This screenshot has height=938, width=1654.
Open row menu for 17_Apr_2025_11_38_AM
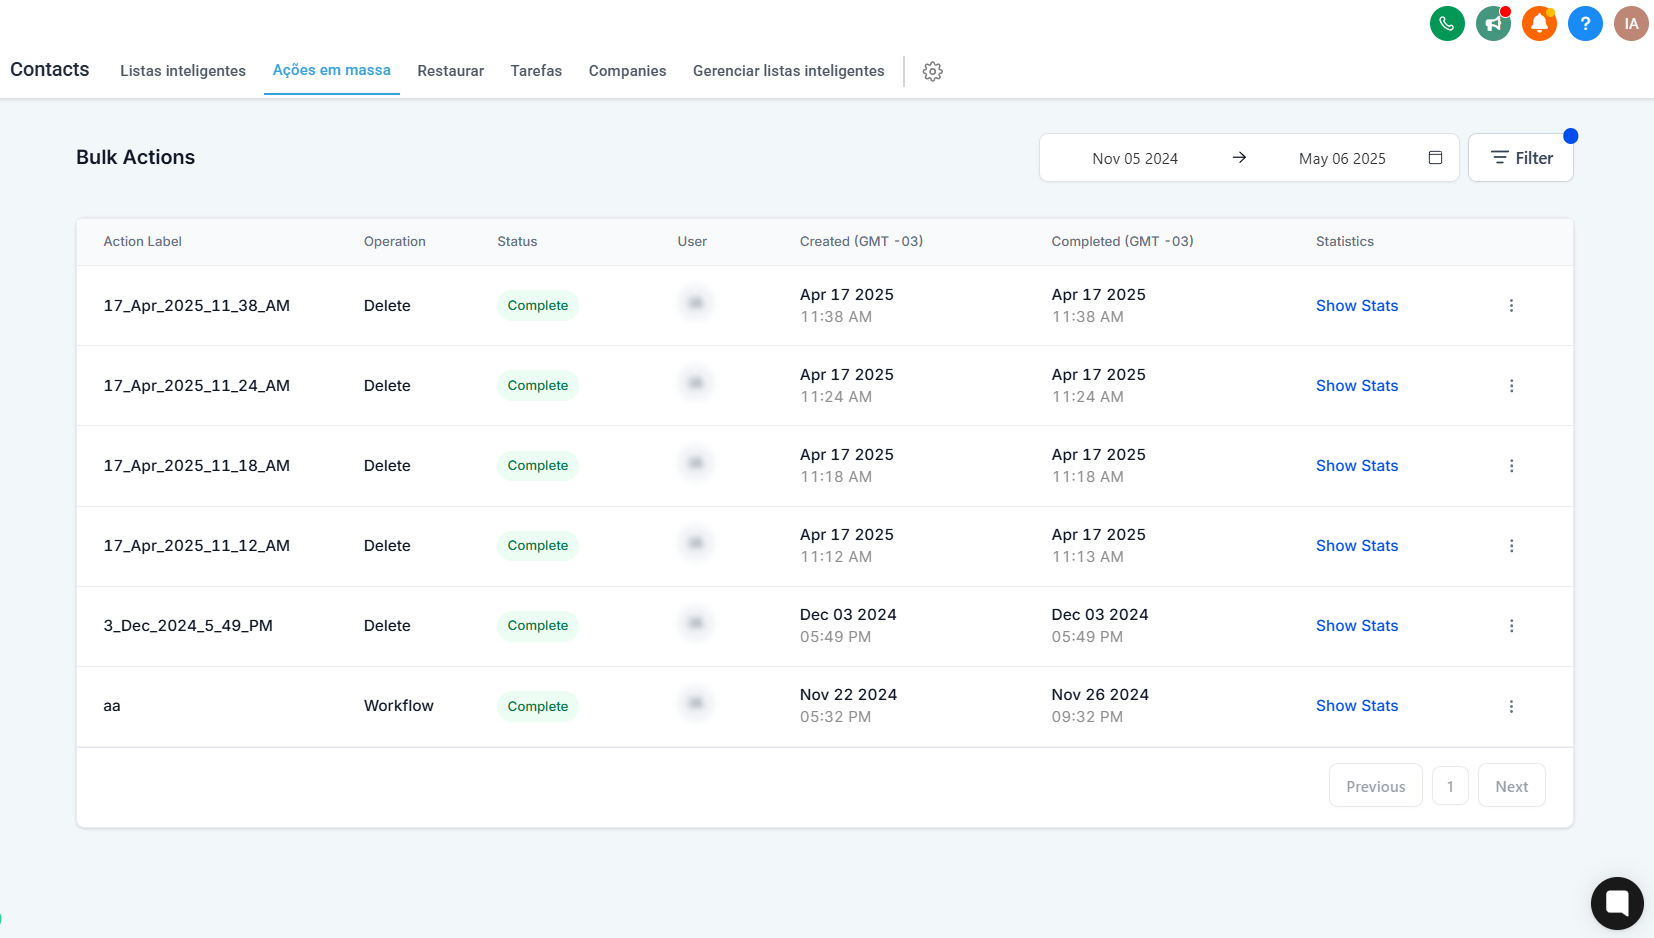click(1511, 306)
